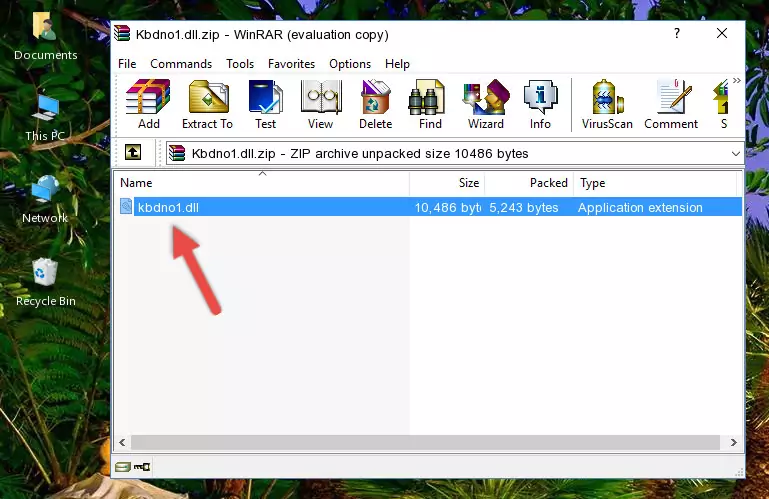
Task: Open the archive path dropdown arrow
Action: [735, 154]
